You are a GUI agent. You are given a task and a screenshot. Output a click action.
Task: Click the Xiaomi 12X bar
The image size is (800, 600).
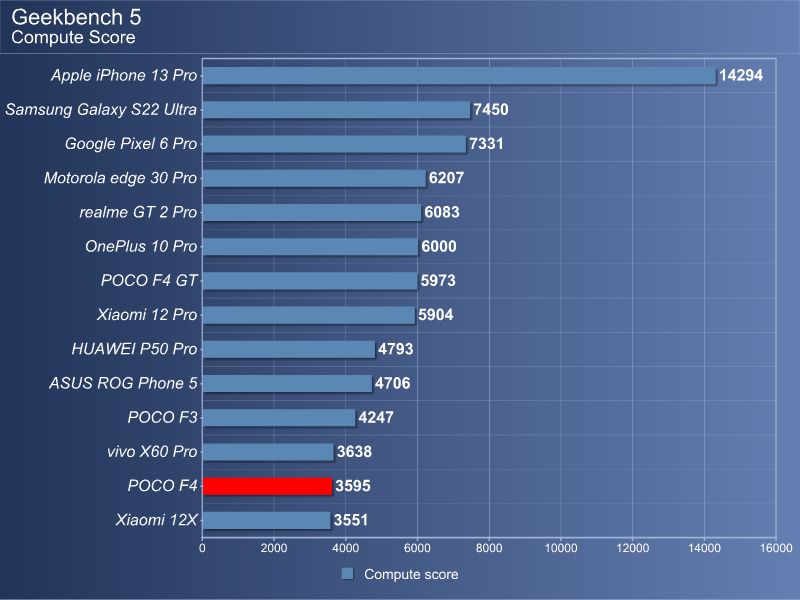coord(266,520)
